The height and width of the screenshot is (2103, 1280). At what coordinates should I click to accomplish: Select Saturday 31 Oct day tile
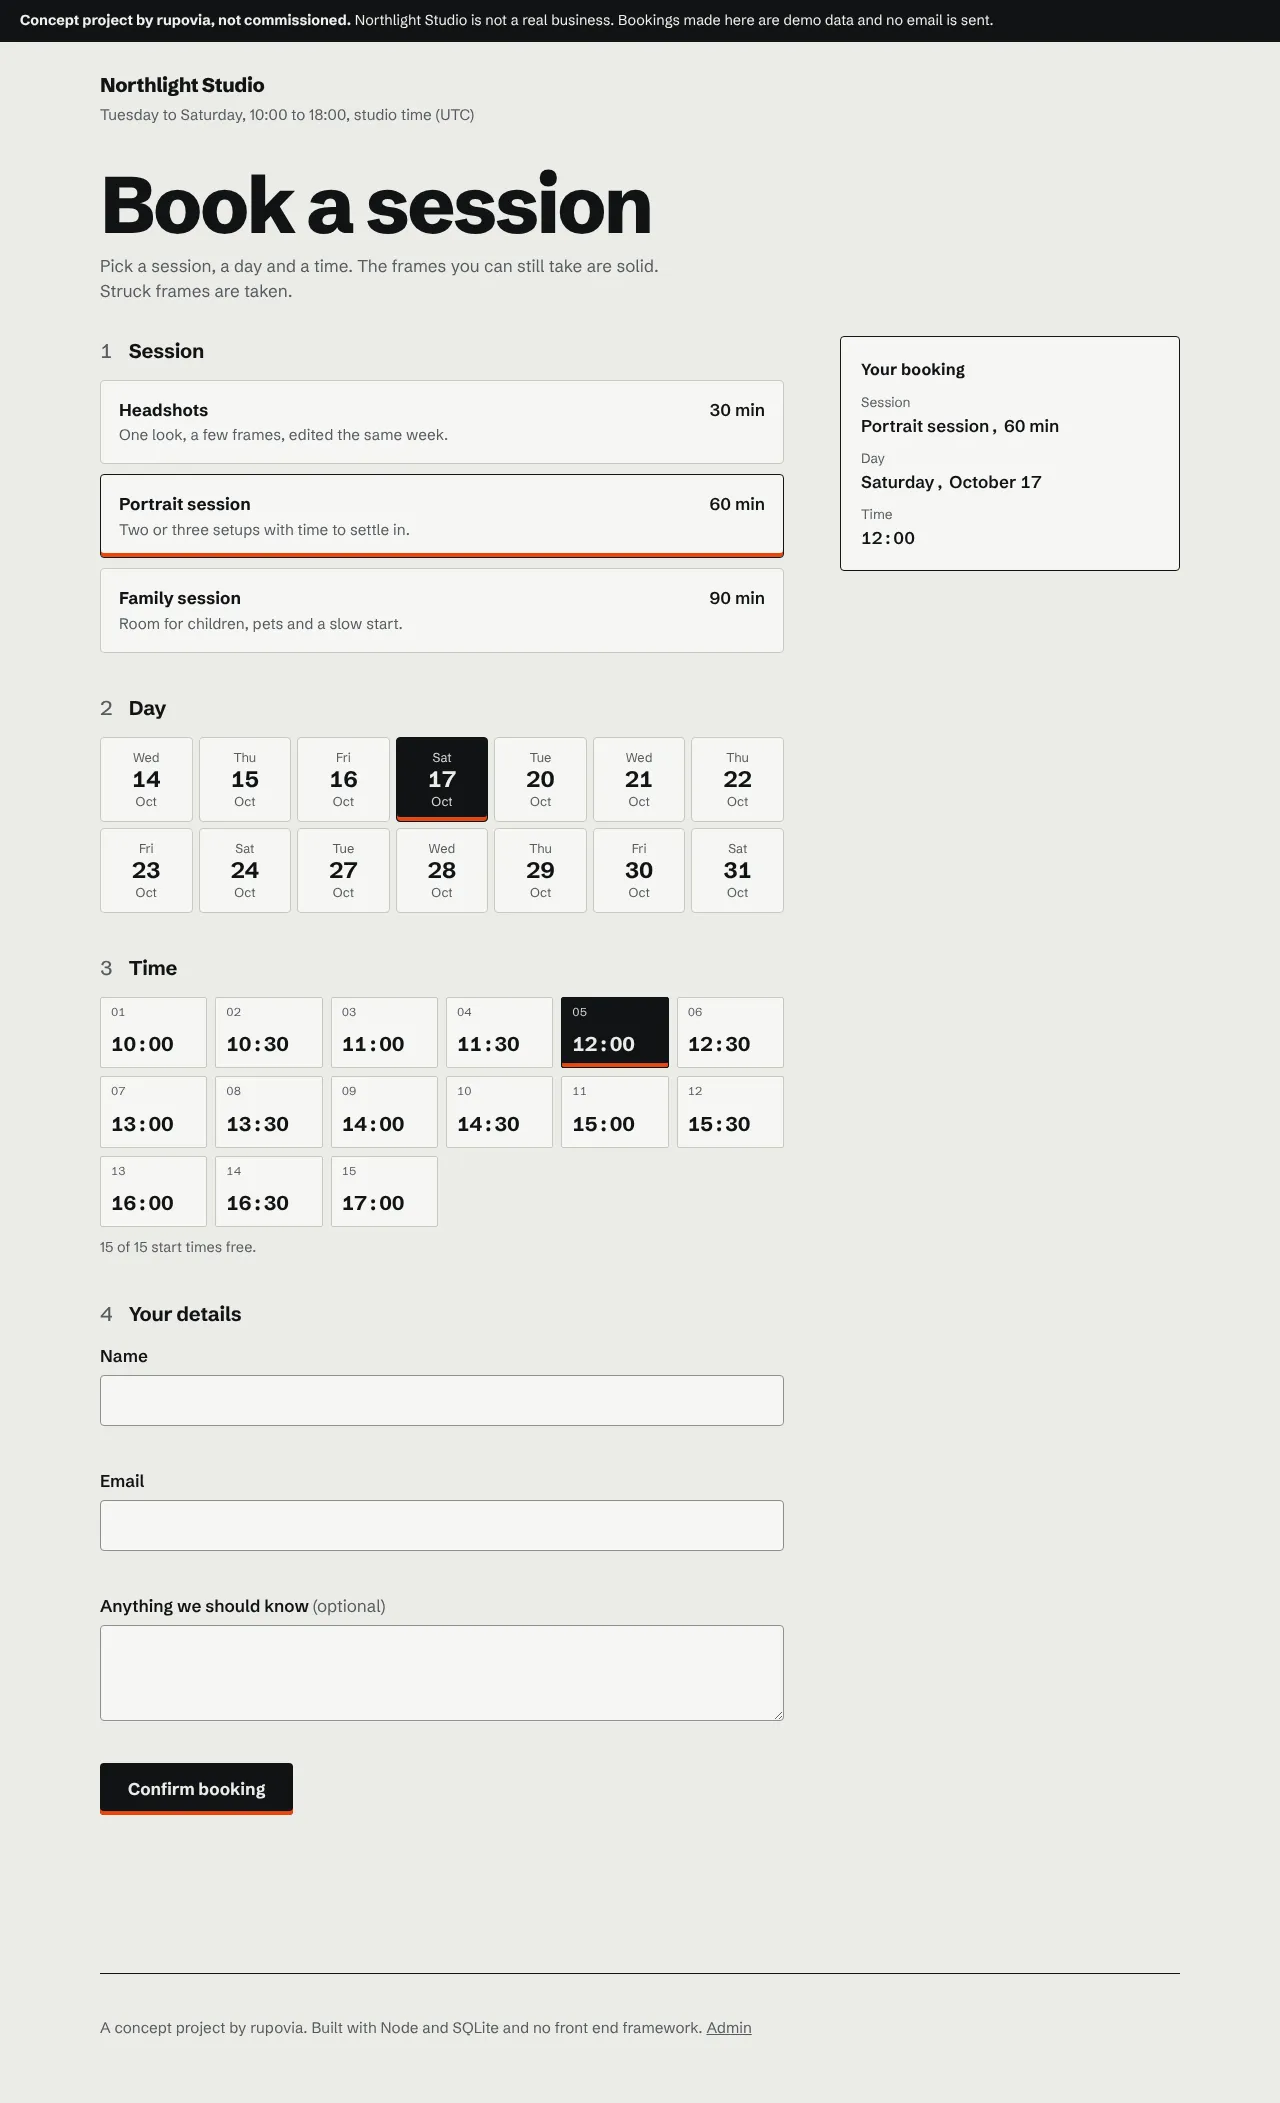[737, 870]
